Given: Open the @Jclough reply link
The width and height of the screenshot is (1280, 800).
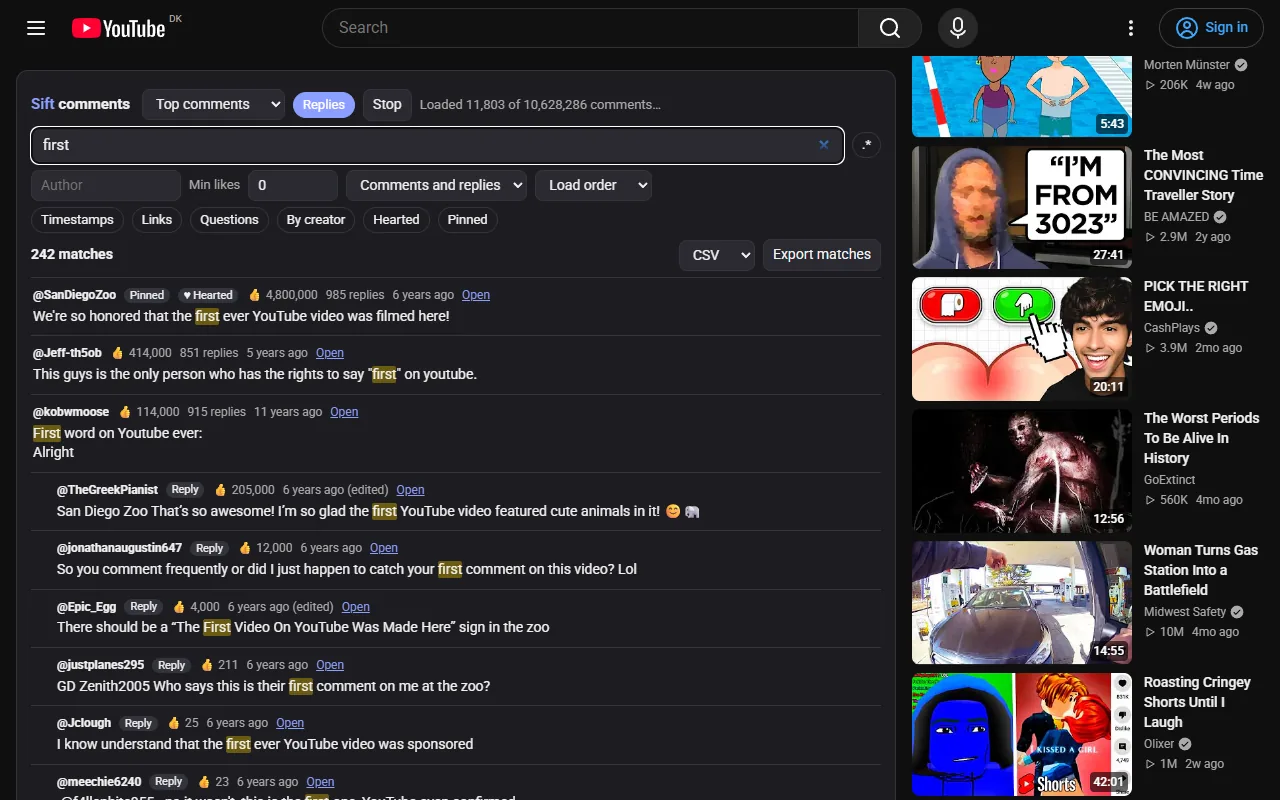Looking at the screenshot, I should click(290, 723).
